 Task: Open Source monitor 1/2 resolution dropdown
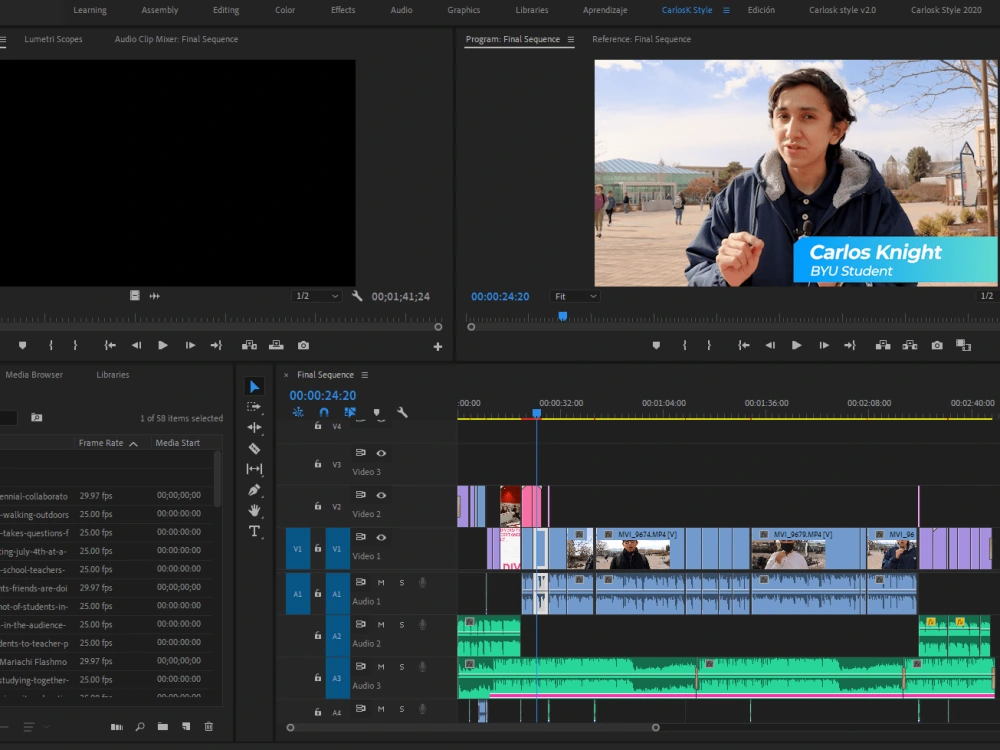[316, 296]
